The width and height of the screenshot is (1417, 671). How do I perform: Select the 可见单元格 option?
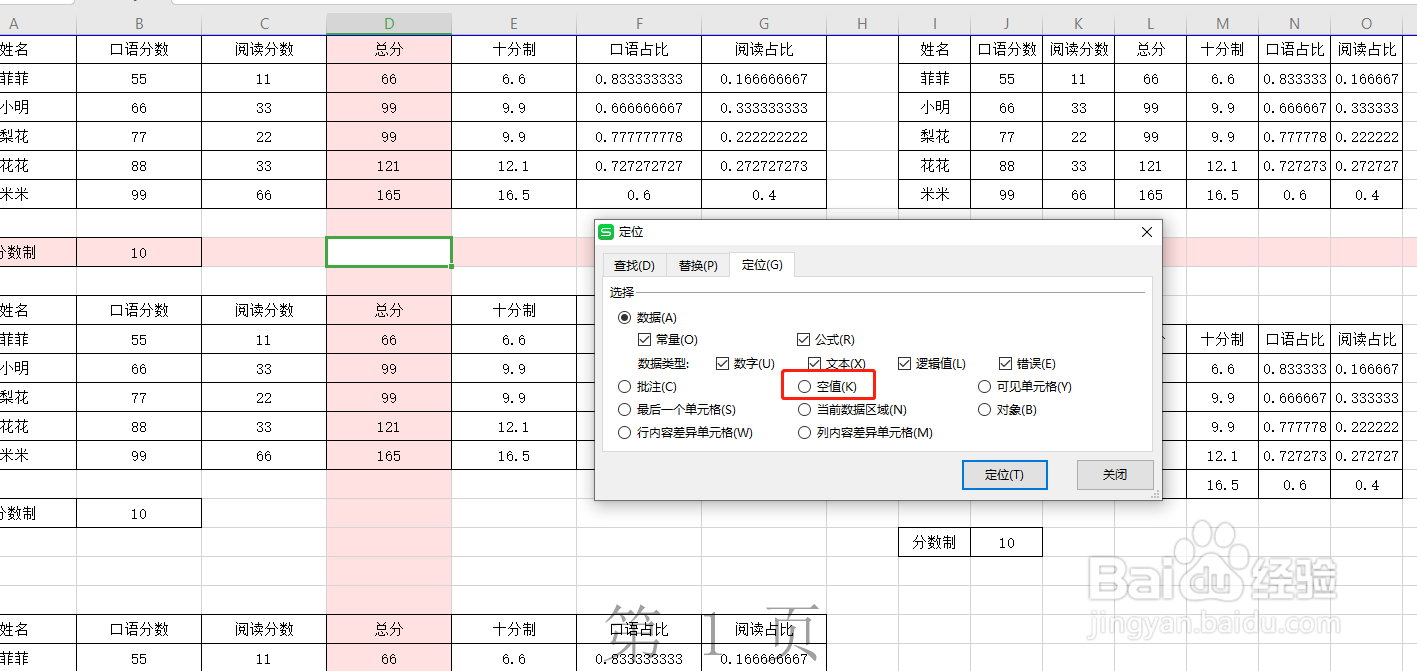(984, 385)
